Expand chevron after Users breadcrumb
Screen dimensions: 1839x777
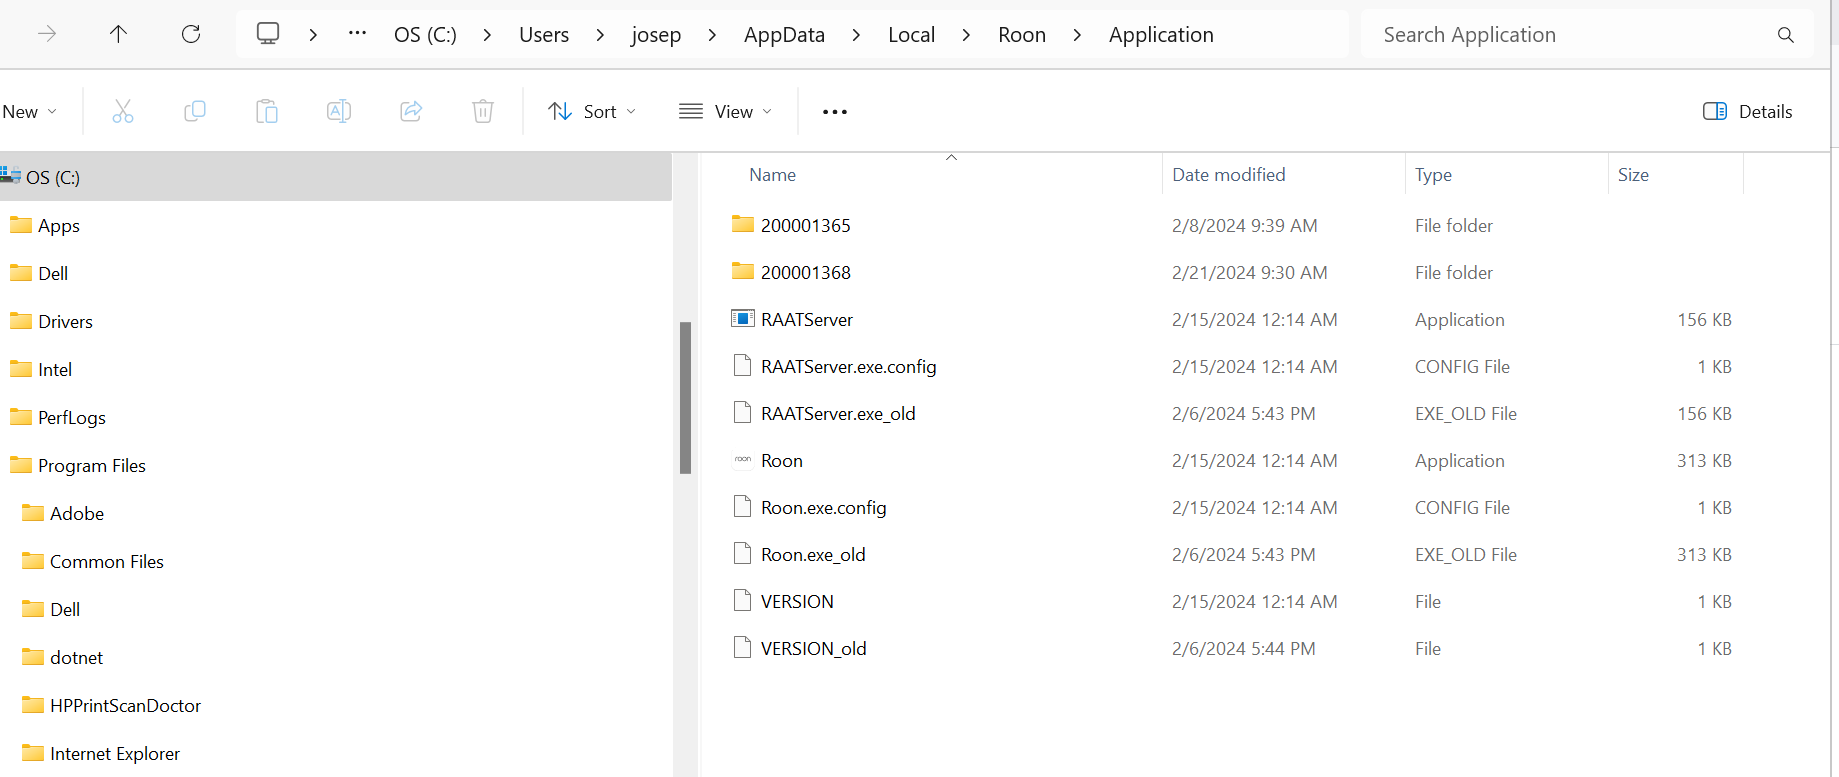point(600,35)
